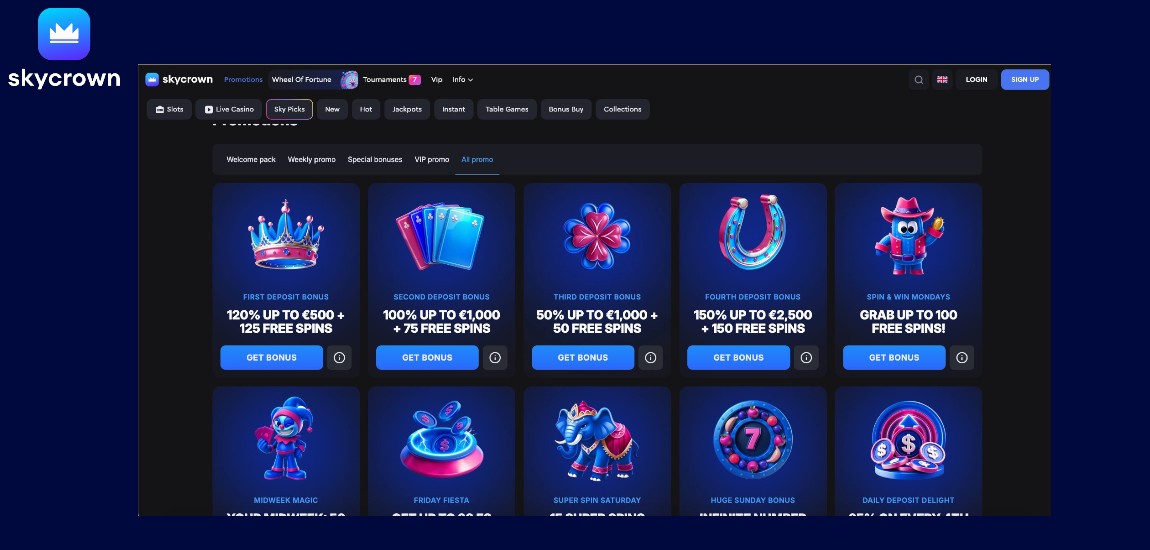Click '150% UP TO €2,500 + 150 FREE SPINS' text
Viewport: 1150px width, 550px height.
752,322
